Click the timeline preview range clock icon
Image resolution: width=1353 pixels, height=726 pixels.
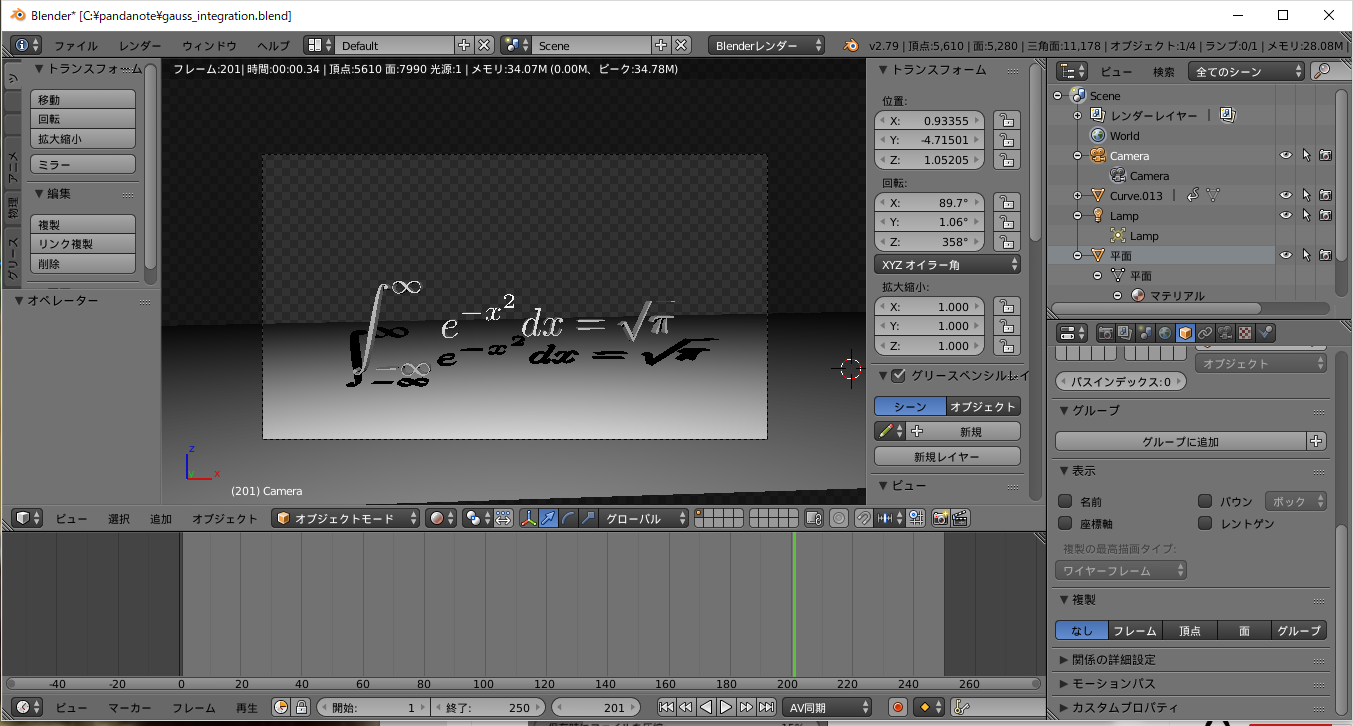(280, 707)
